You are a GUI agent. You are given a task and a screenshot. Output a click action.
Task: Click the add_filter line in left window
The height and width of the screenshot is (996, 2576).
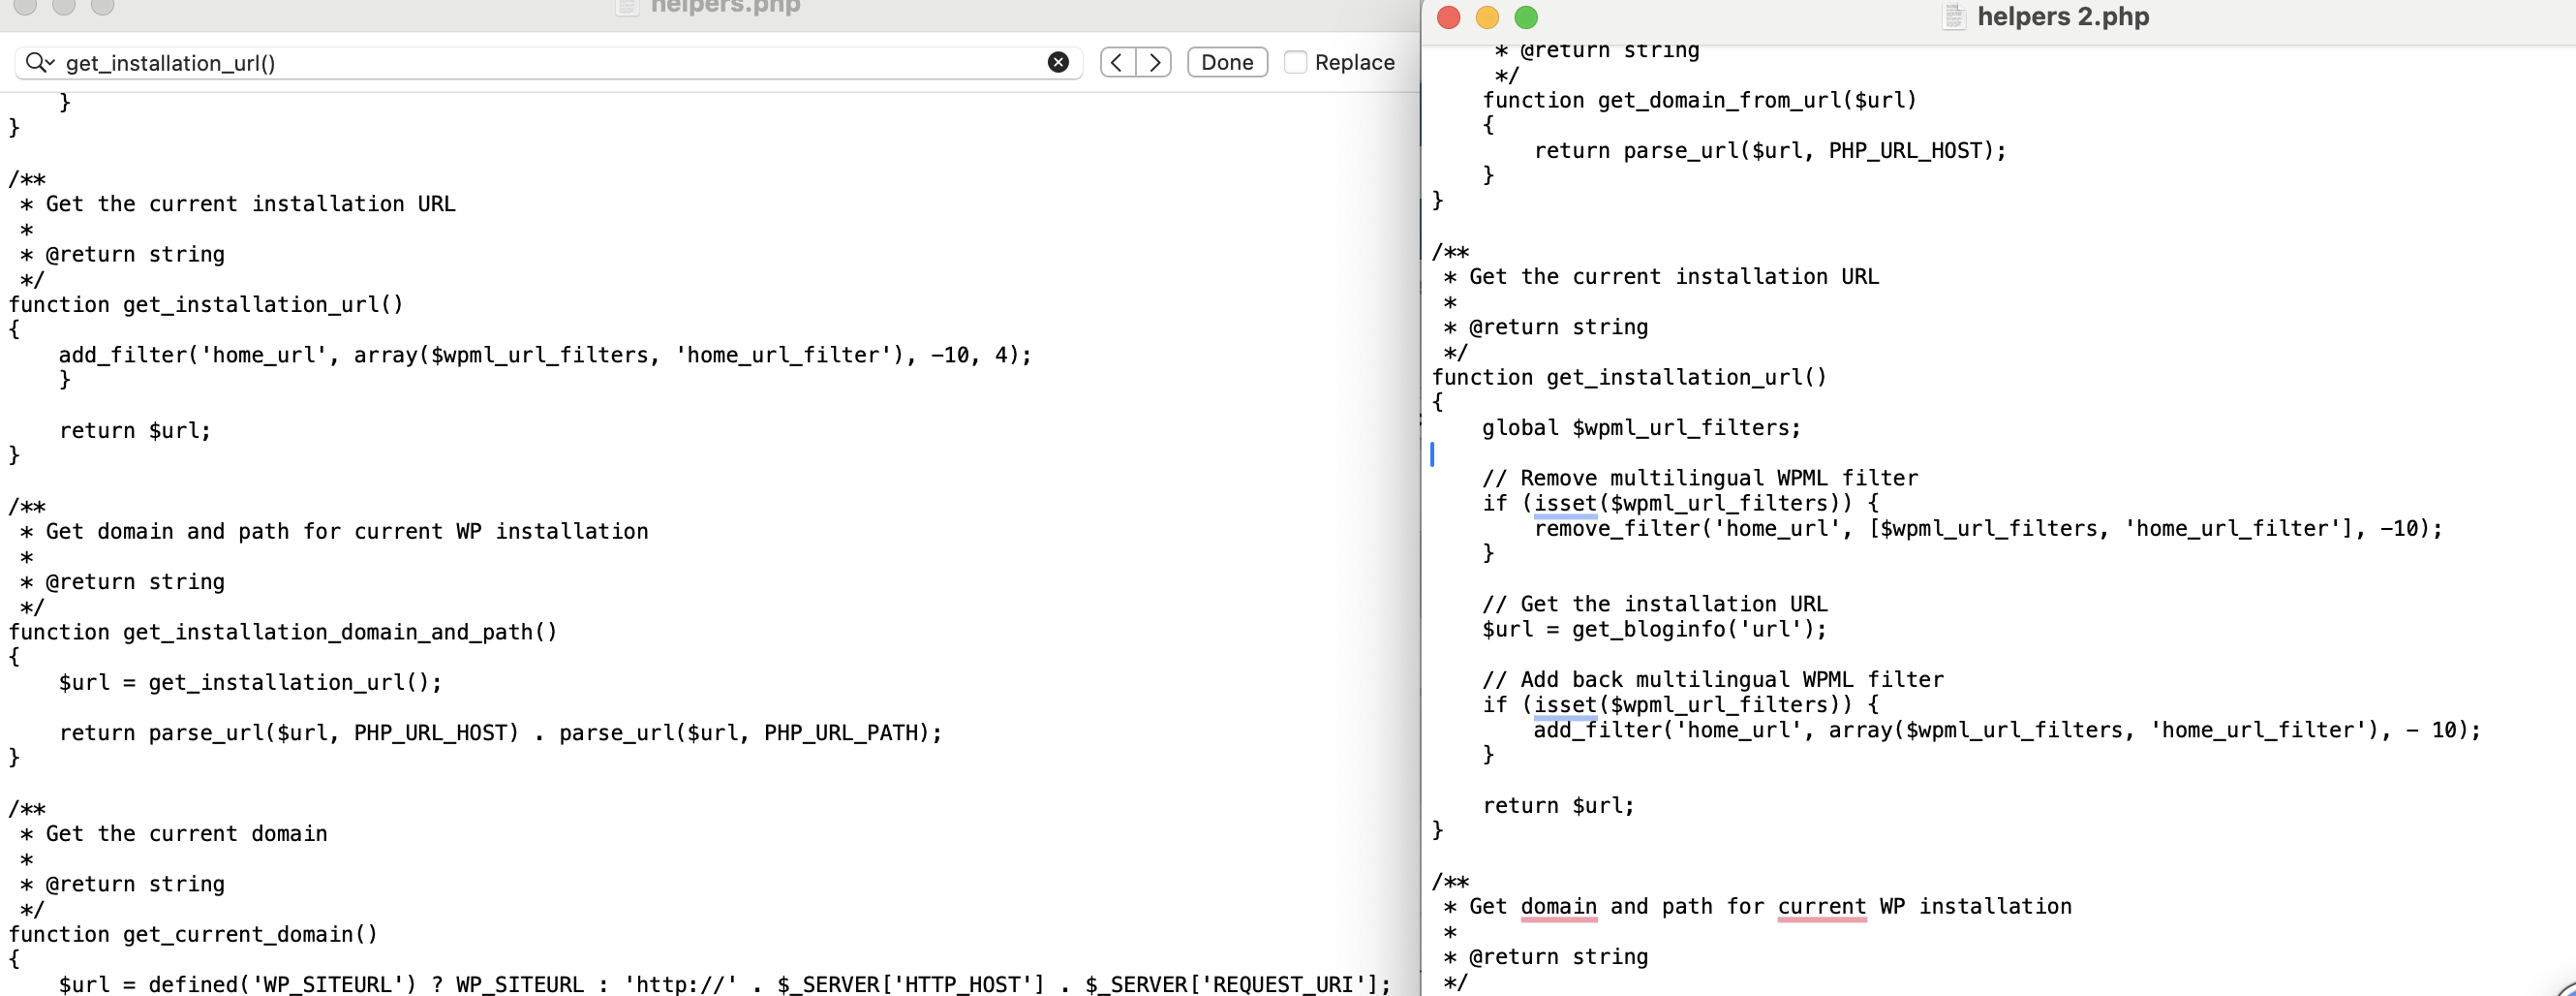[545, 355]
